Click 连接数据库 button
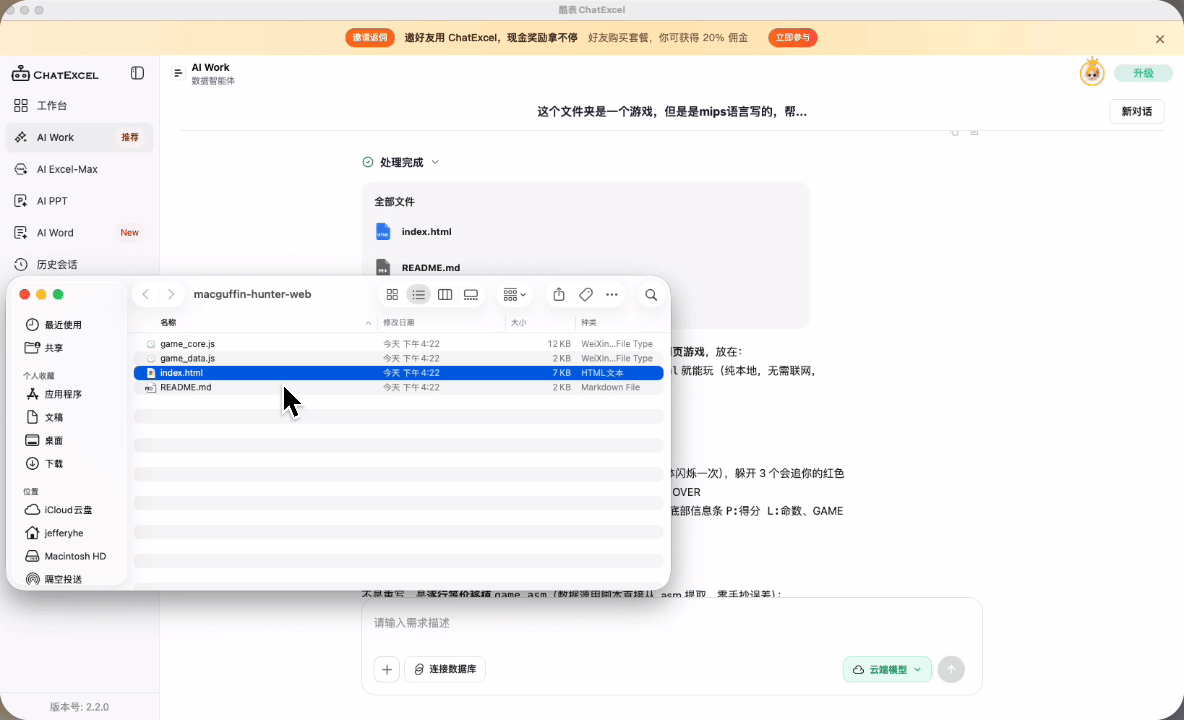Viewport: 1184px width, 720px height. click(x=446, y=669)
